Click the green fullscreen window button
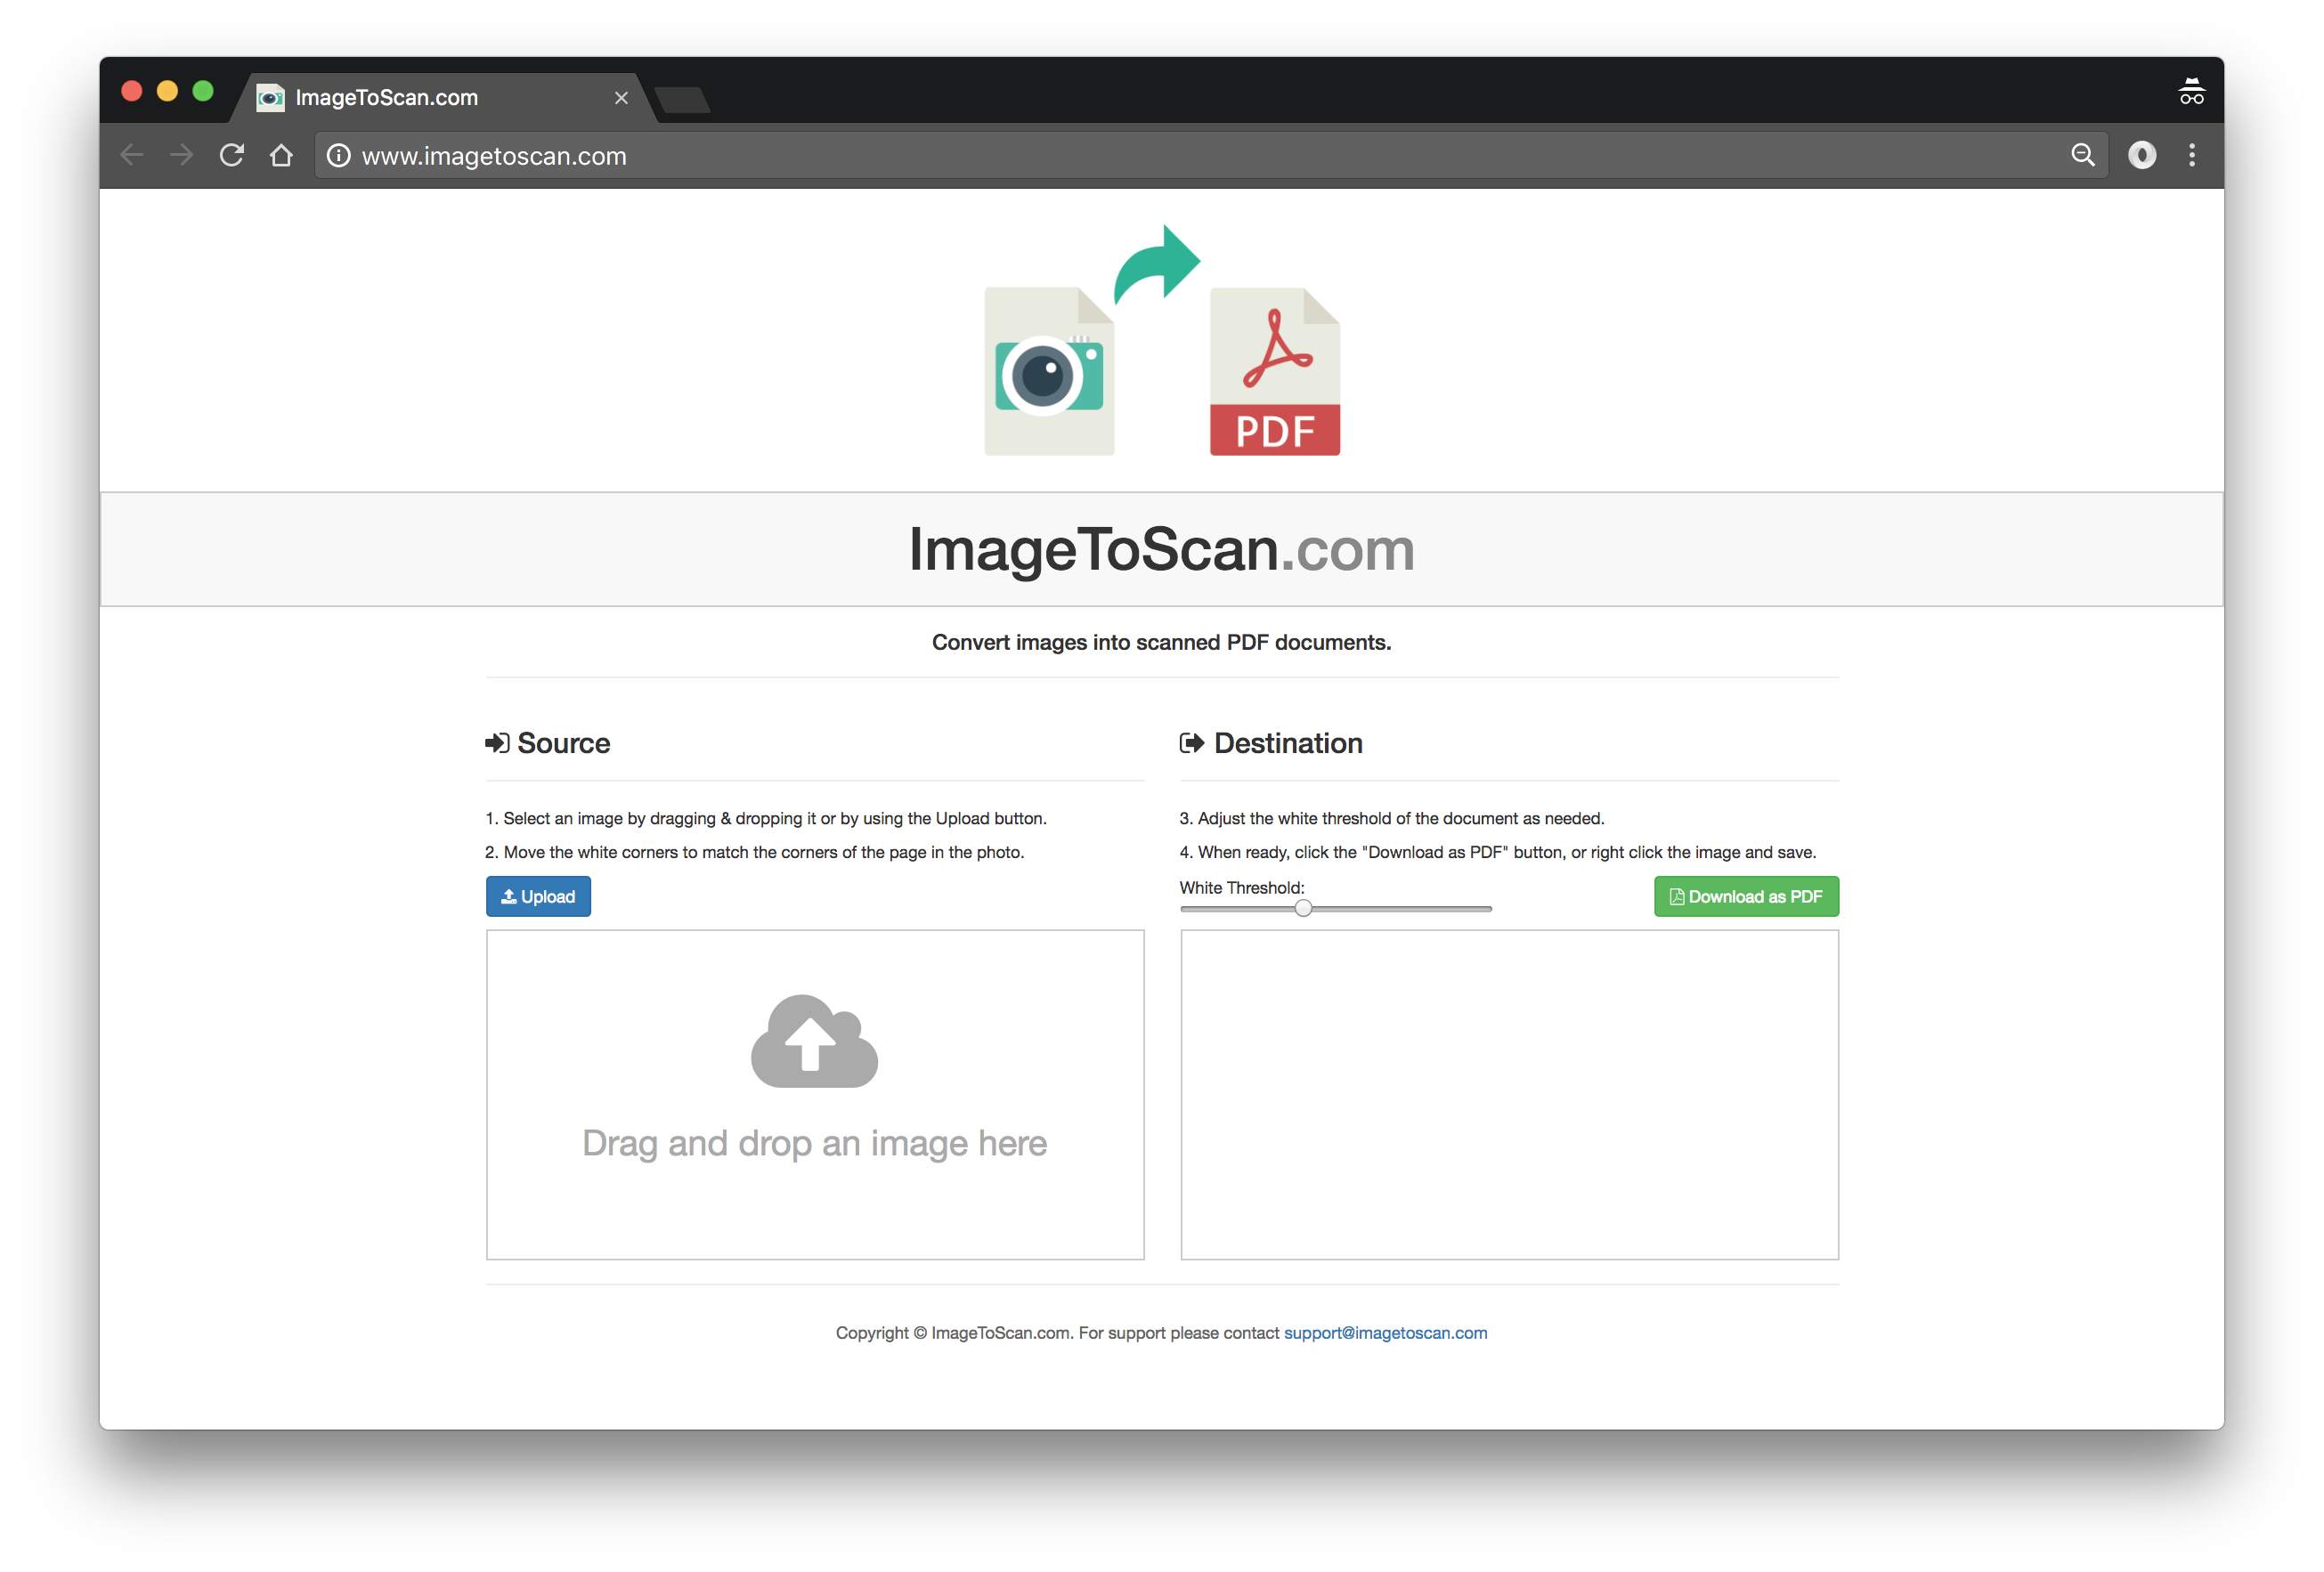This screenshot has height=1572, width=2324. 203,91
